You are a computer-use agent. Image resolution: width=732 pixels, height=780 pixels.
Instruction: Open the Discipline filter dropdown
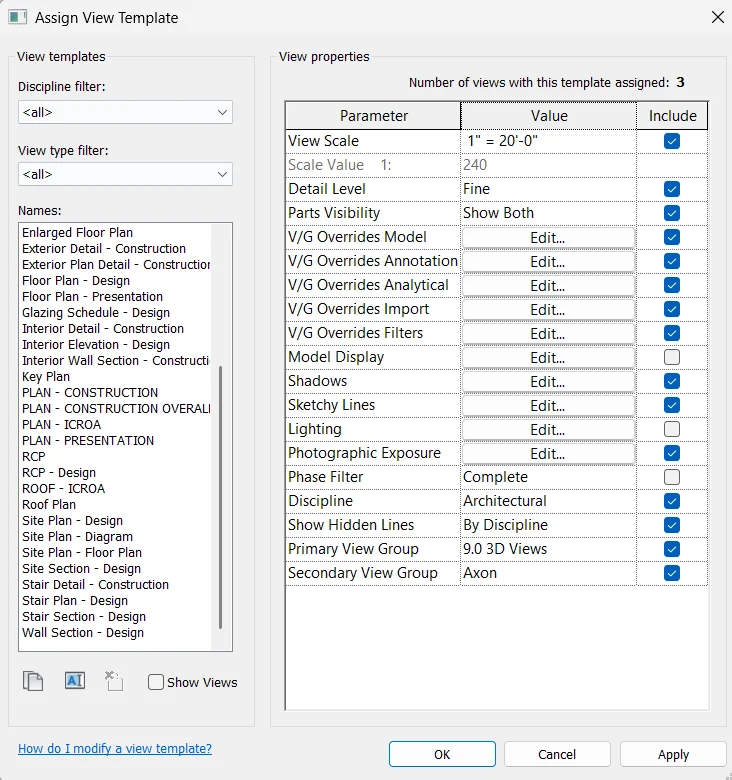coord(125,112)
